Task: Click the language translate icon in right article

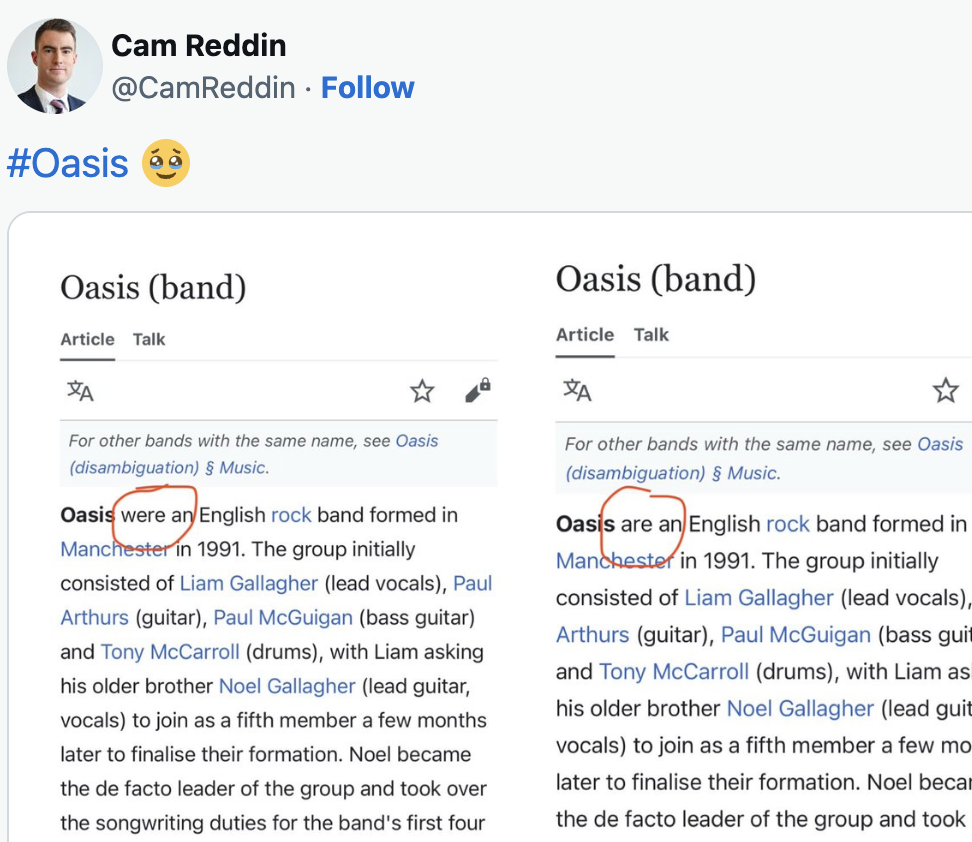Action: tap(577, 390)
